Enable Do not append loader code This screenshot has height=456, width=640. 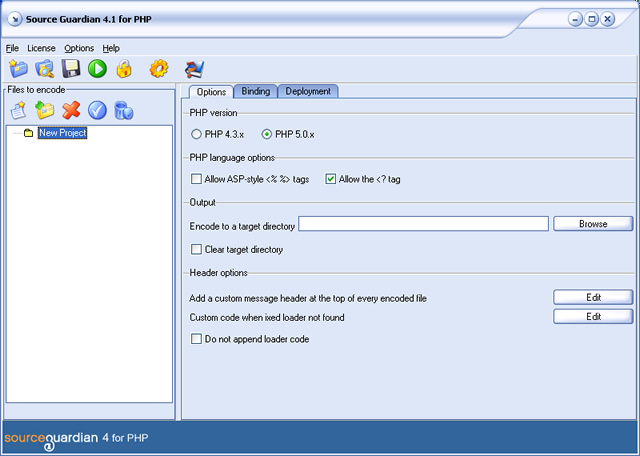point(196,339)
